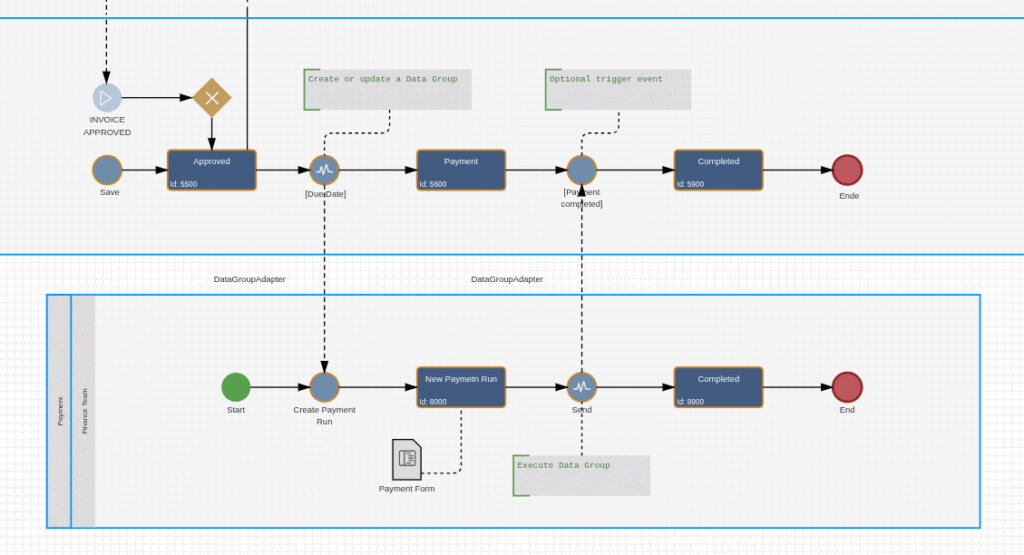The width and height of the screenshot is (1024, 555).
Task: Click the Payment task with Id 5600
Action: coord(461,170)
